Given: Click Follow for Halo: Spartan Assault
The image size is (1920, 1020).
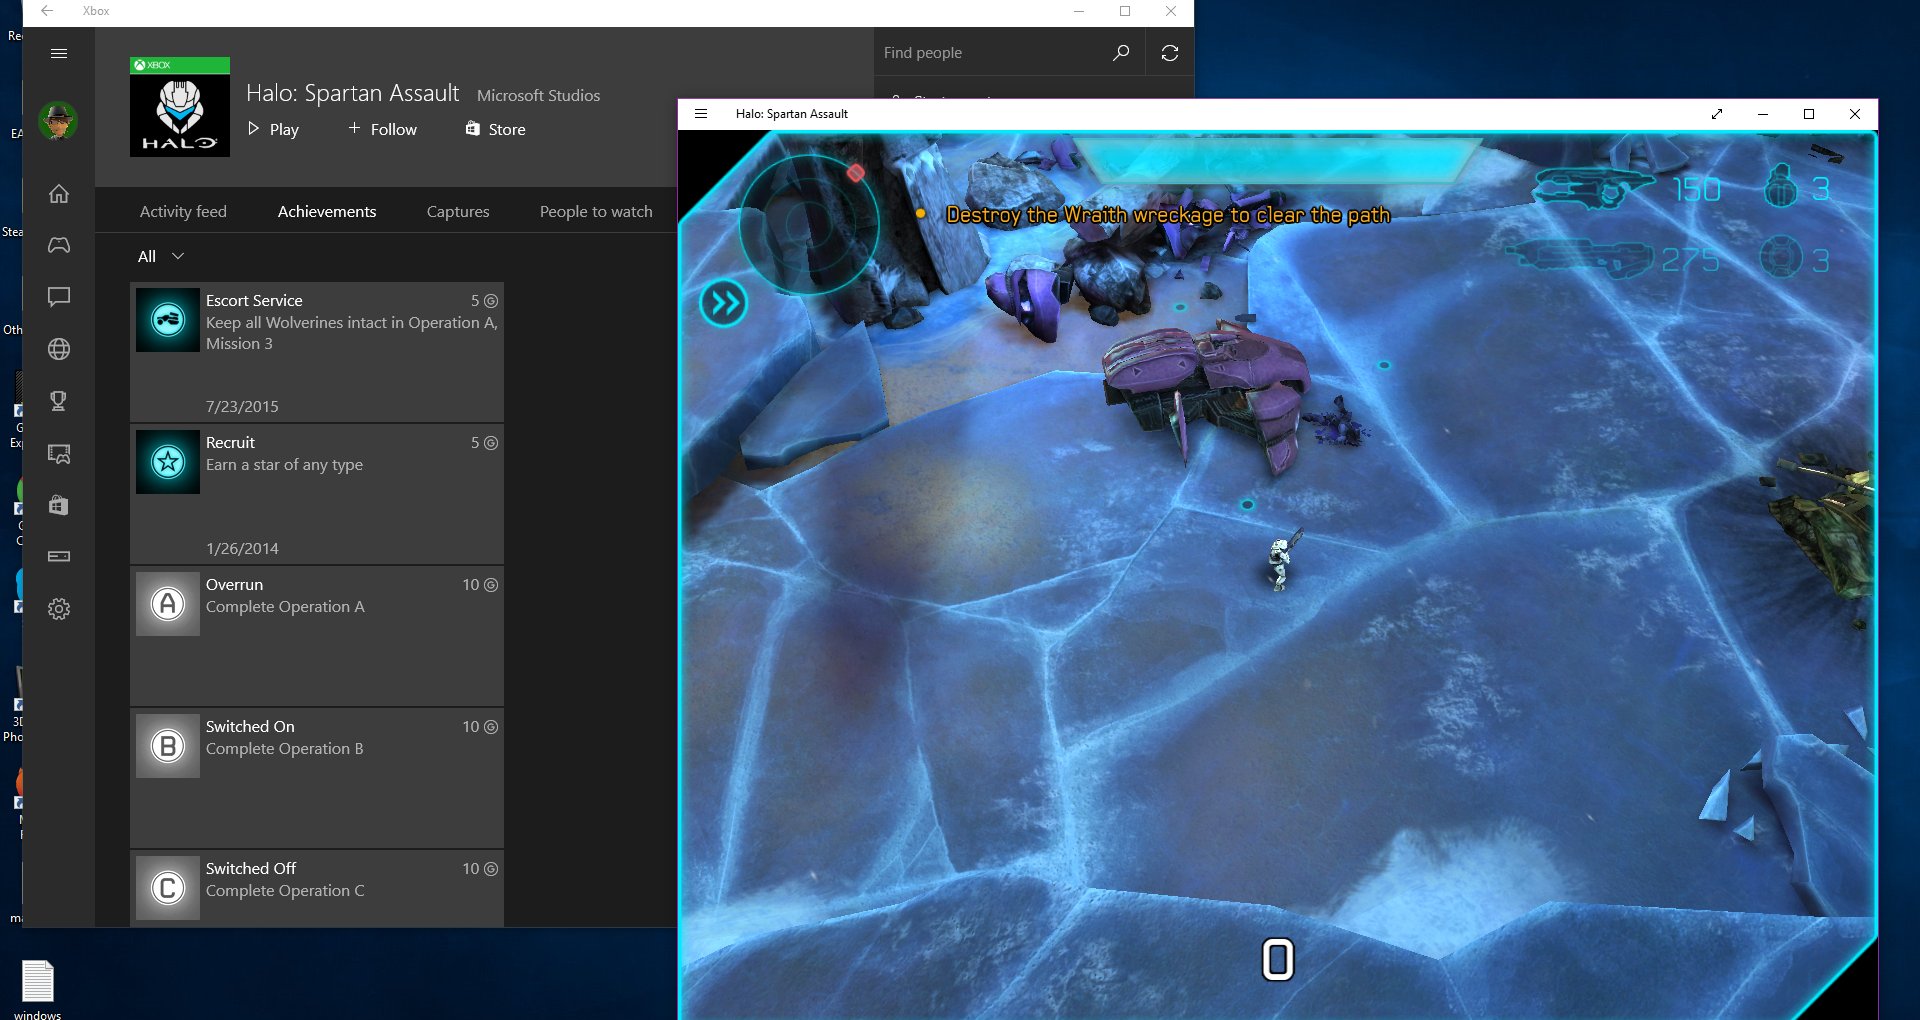Looking at the screenshot, I should [382, 129].
